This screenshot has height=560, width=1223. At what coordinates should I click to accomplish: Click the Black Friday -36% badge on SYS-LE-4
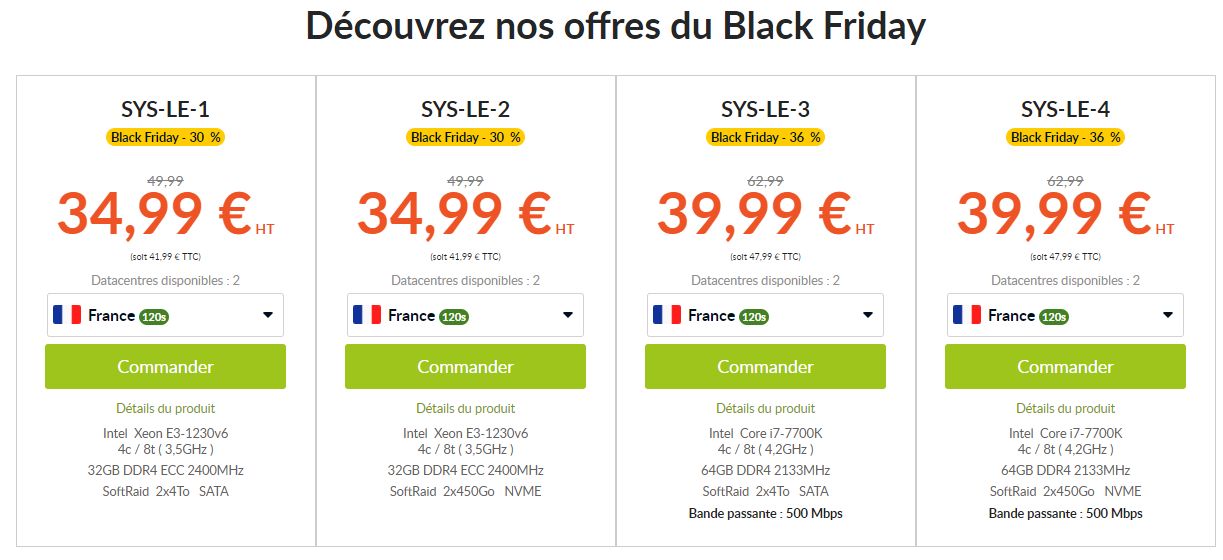pyautogui.click(x=1066, y=137)
